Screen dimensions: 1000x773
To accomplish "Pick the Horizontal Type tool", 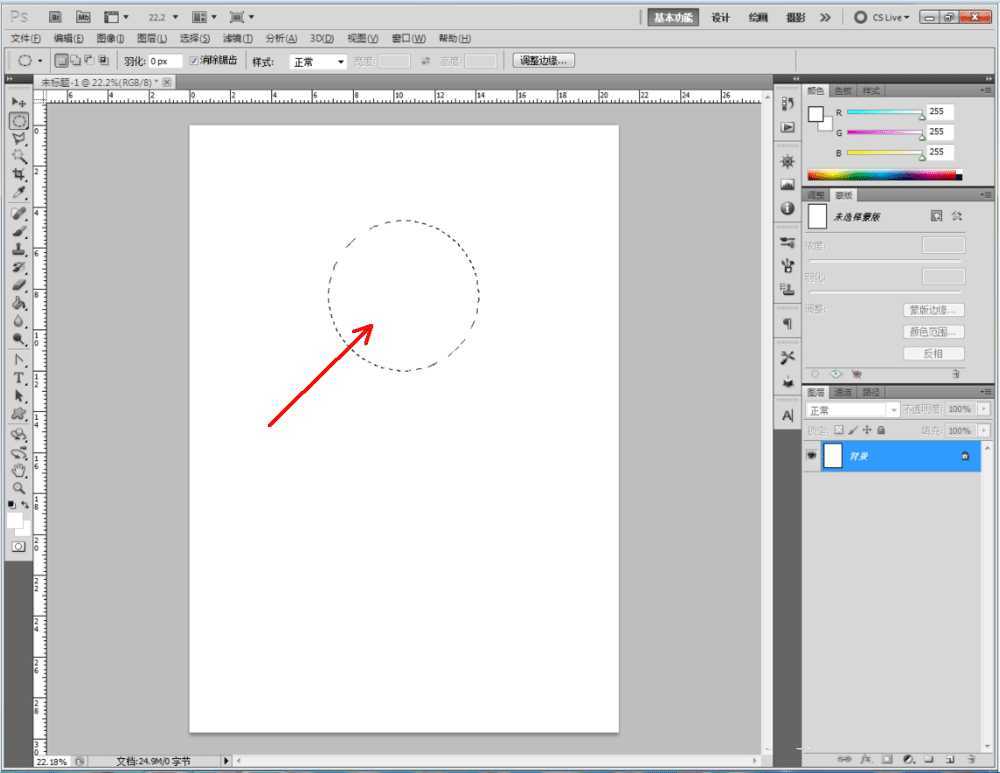I will [18, 377].
